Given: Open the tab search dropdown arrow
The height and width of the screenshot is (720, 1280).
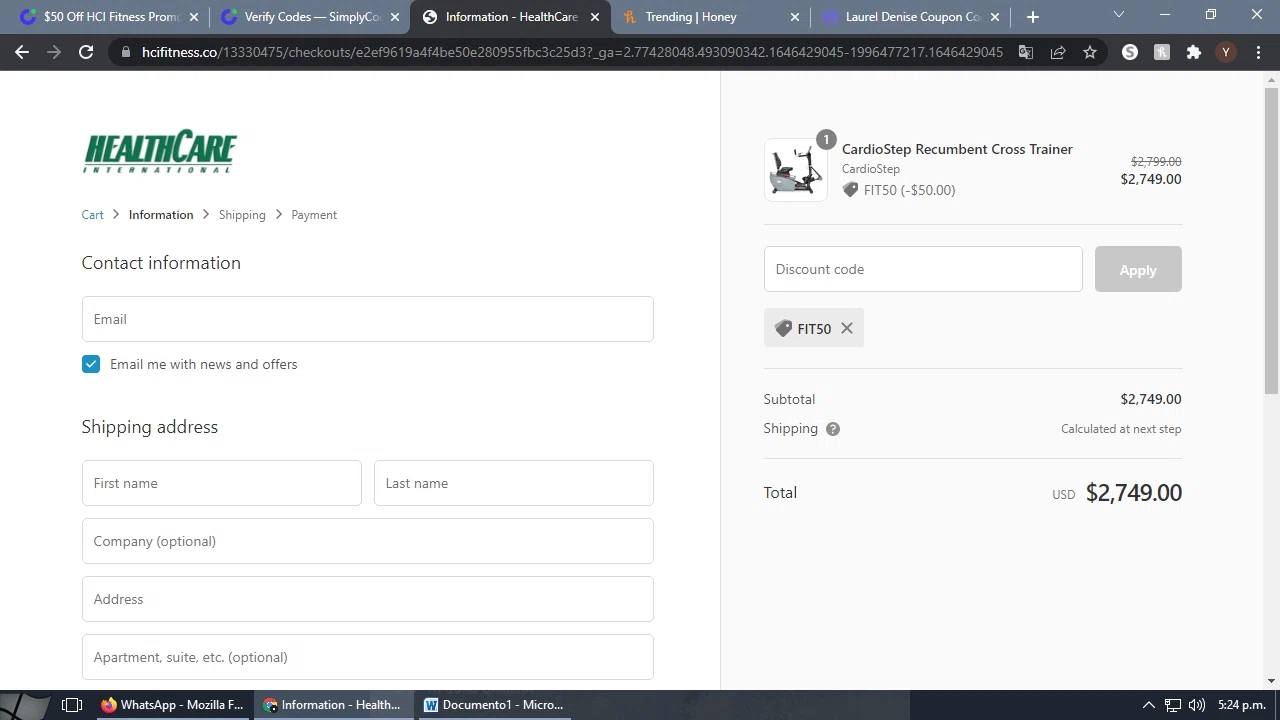Looking at the screenshot, I should point(1119,15).
